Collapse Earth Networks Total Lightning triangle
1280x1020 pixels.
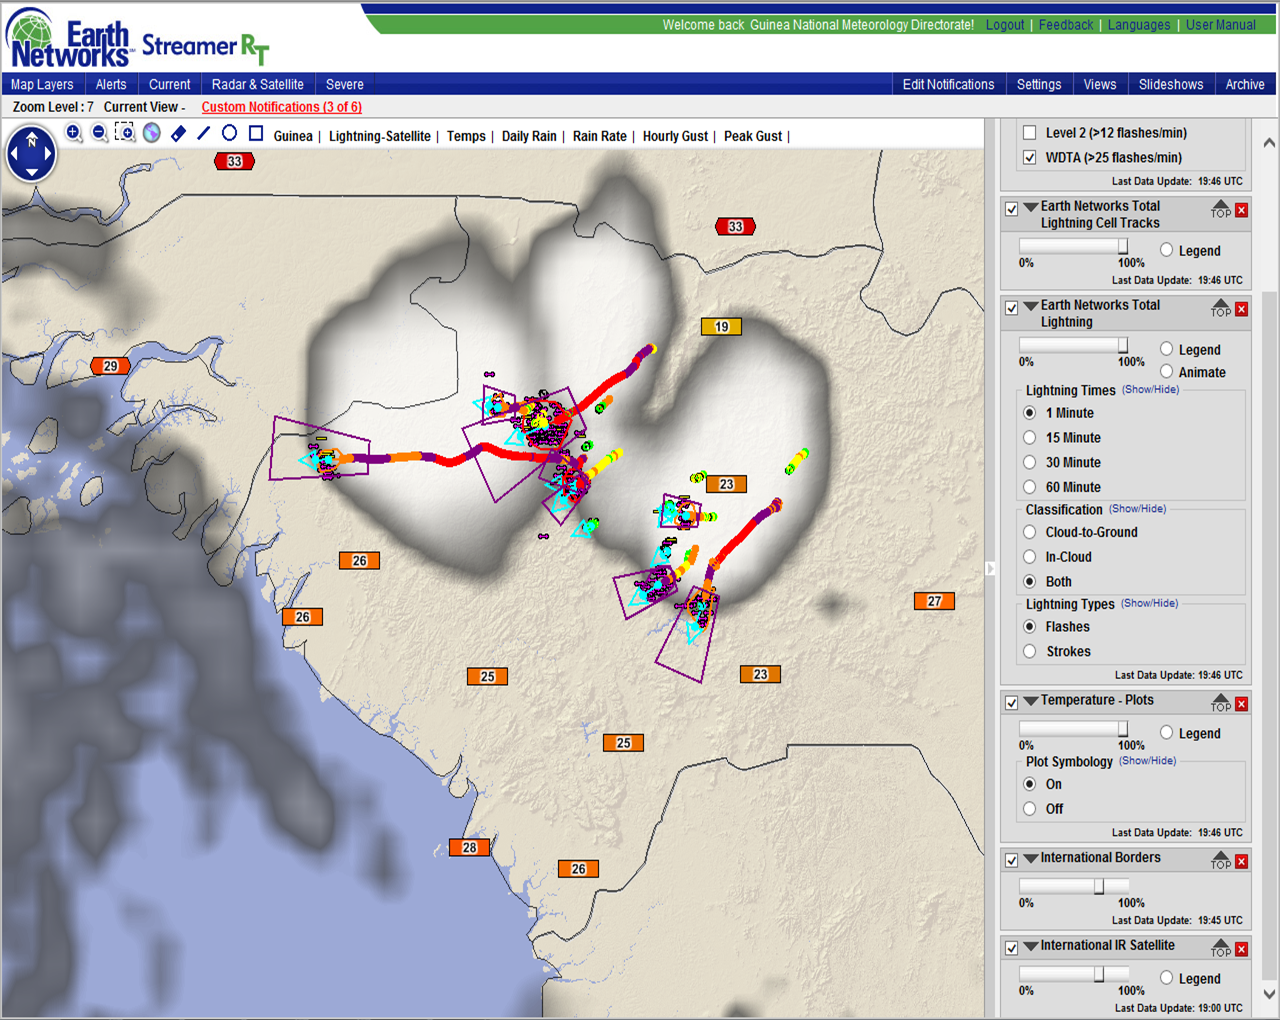point(1030,306)
